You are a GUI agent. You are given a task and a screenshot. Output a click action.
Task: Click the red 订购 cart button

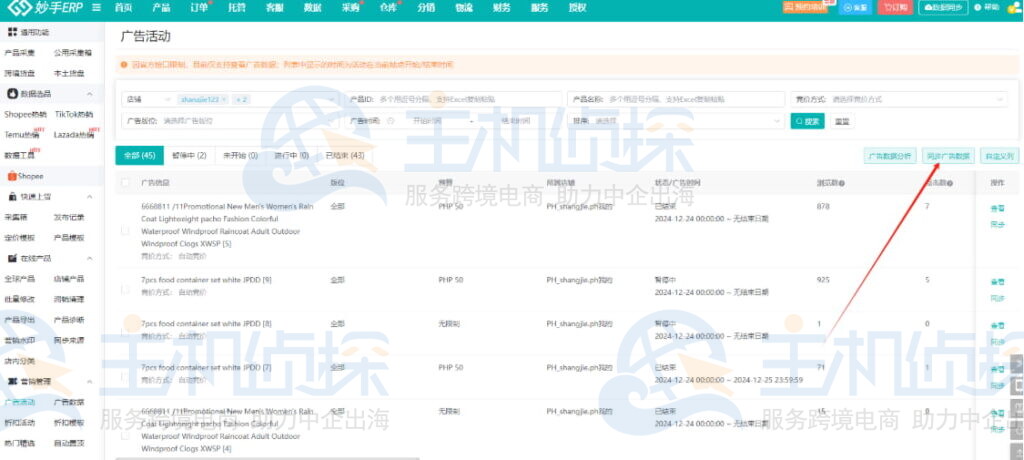tap(895, 7)
